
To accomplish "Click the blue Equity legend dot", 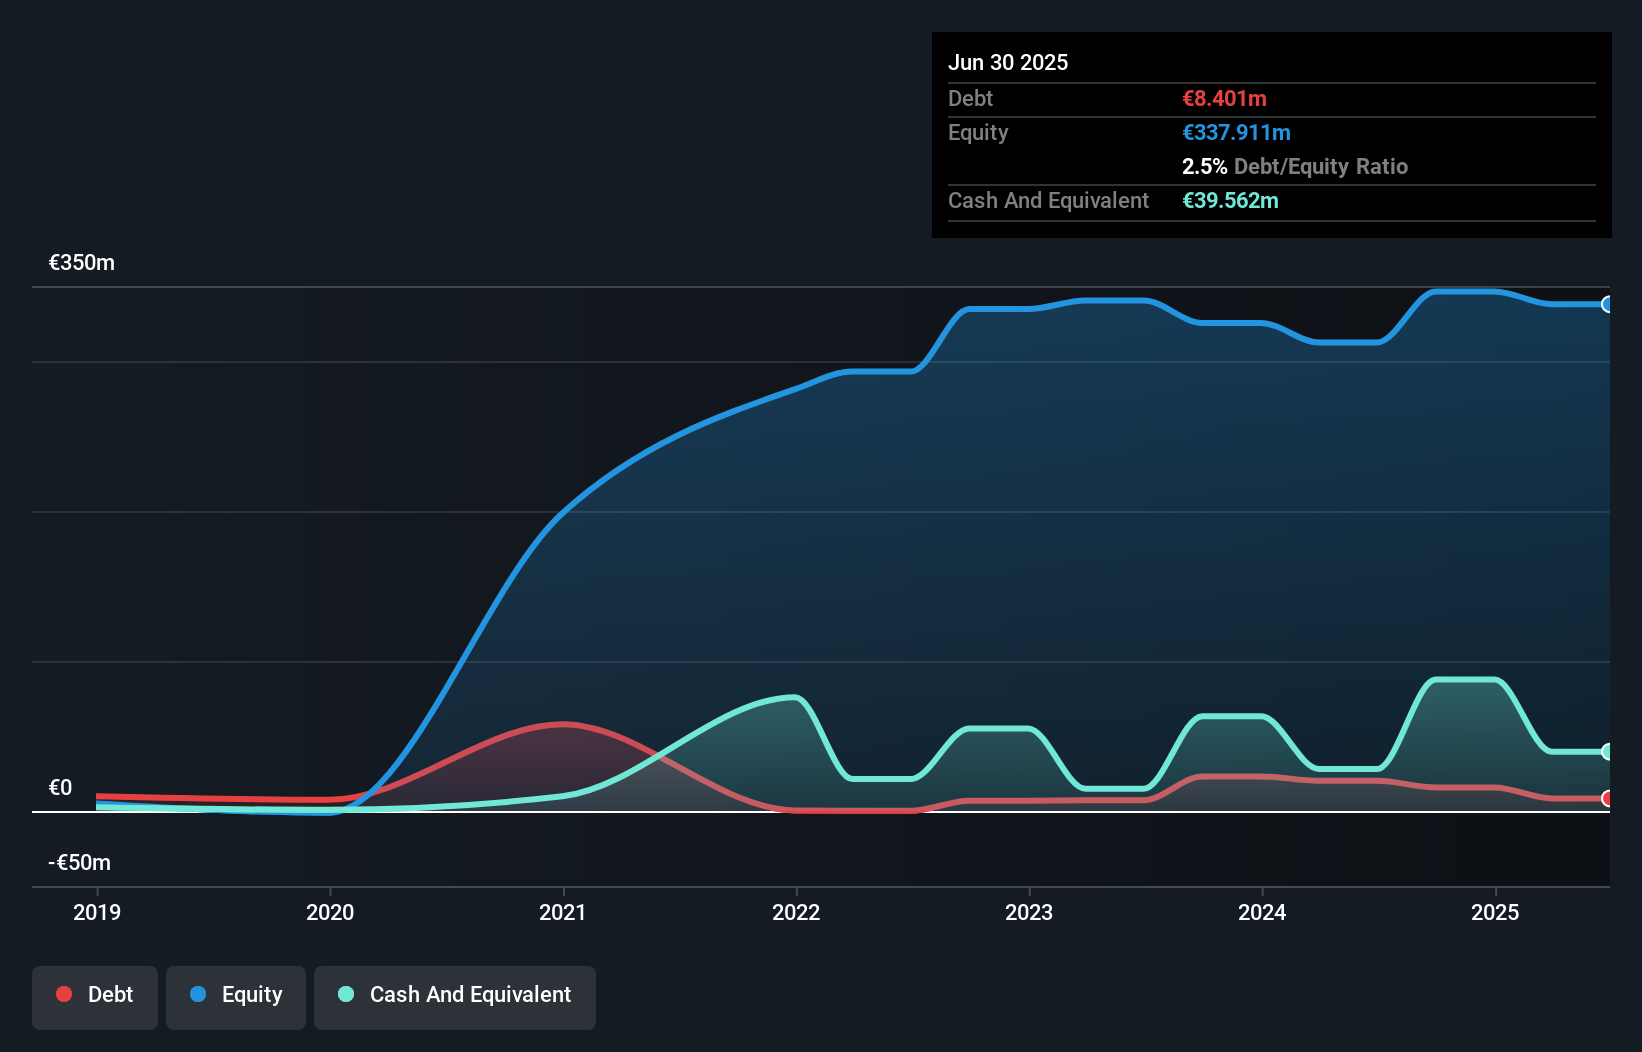I will click(198, 994).
